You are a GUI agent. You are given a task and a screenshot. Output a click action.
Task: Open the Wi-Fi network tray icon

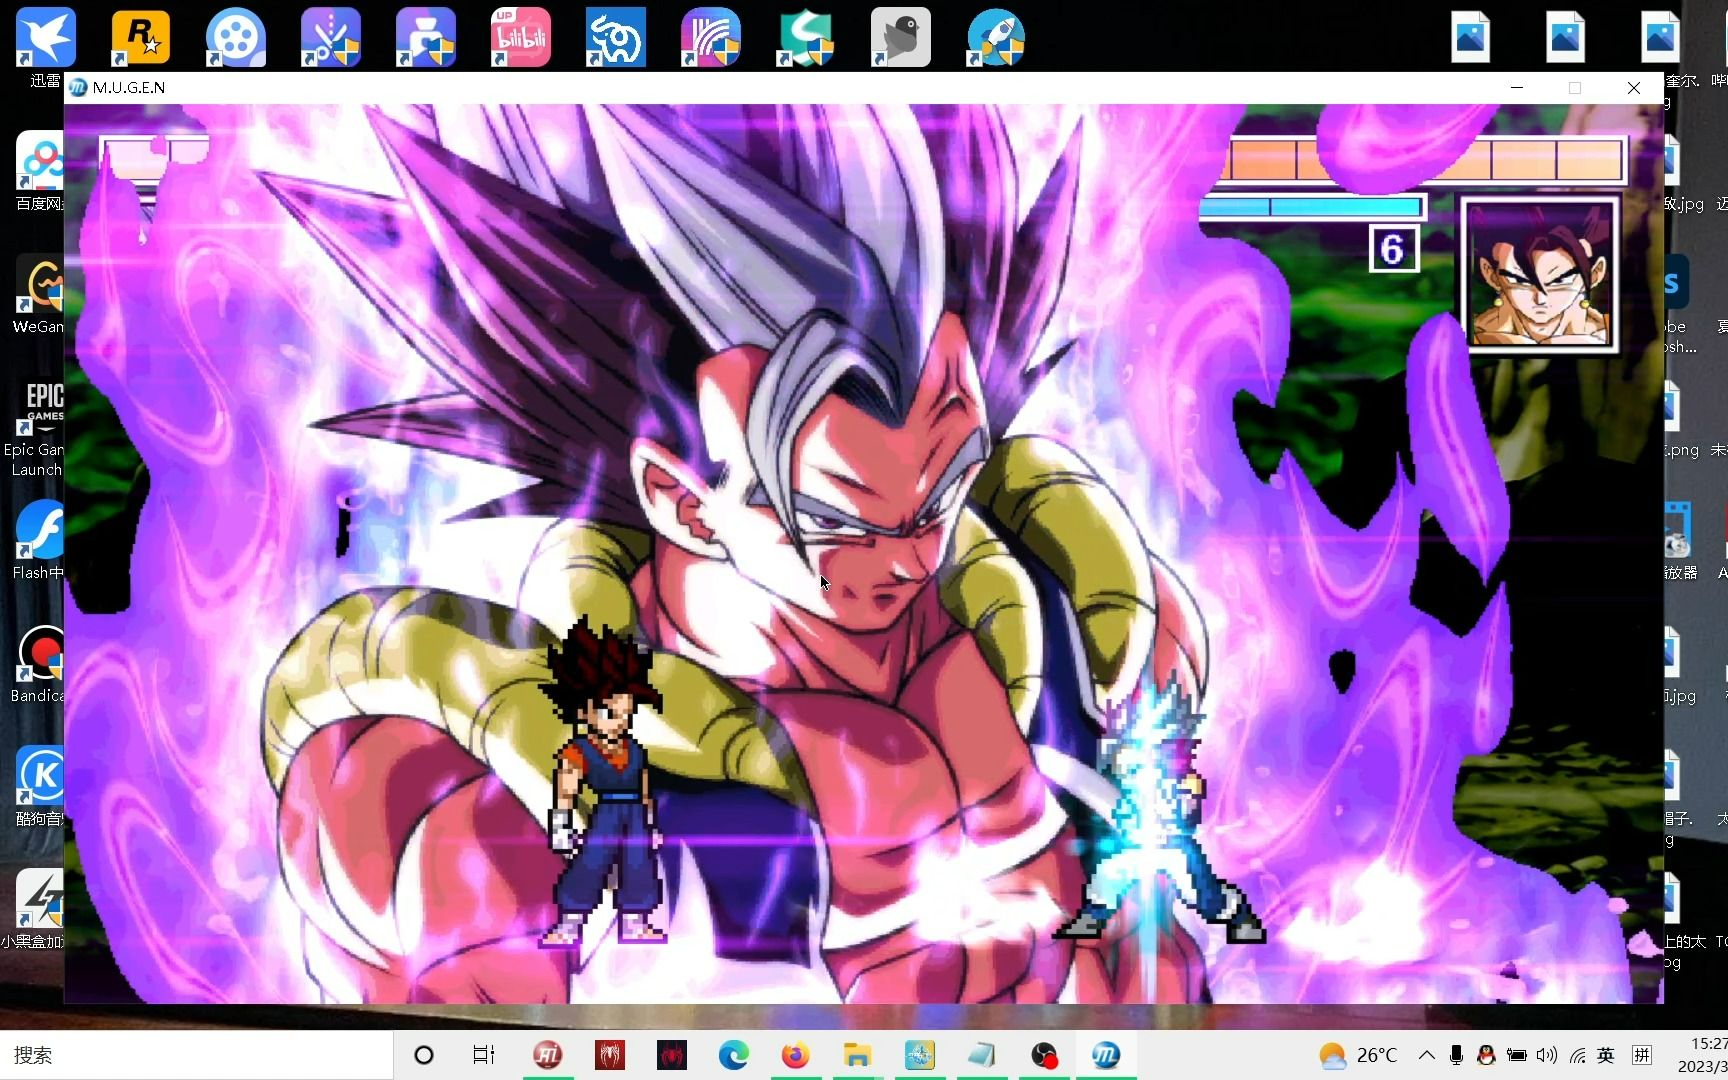[x=1577, y=1055]
